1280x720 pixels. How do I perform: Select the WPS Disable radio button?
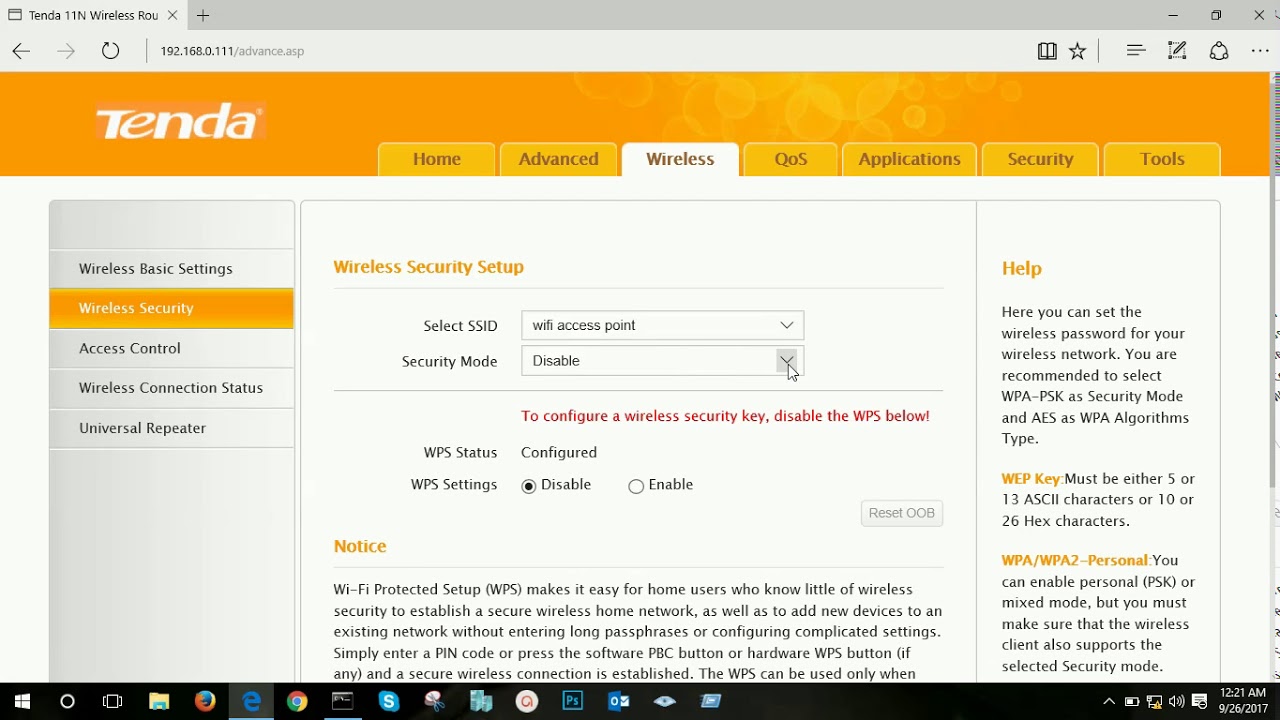[529, 486]
